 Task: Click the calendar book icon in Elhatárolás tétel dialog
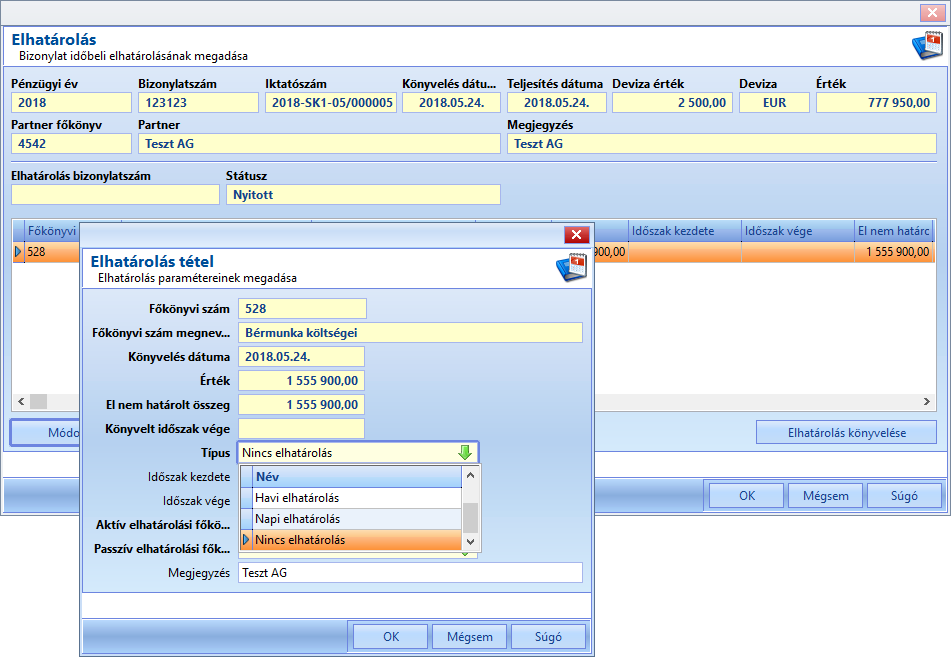coord(571,268)
